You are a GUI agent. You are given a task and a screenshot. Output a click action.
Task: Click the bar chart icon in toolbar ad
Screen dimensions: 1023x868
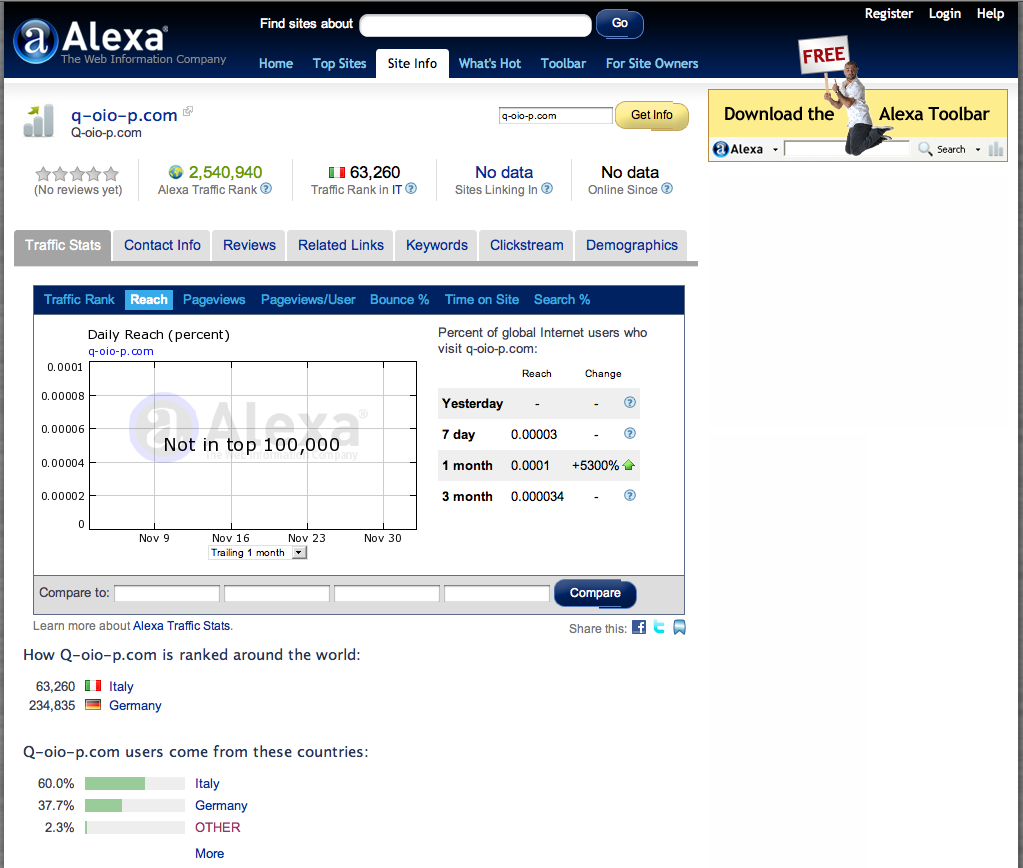click(x=996, y=149)
